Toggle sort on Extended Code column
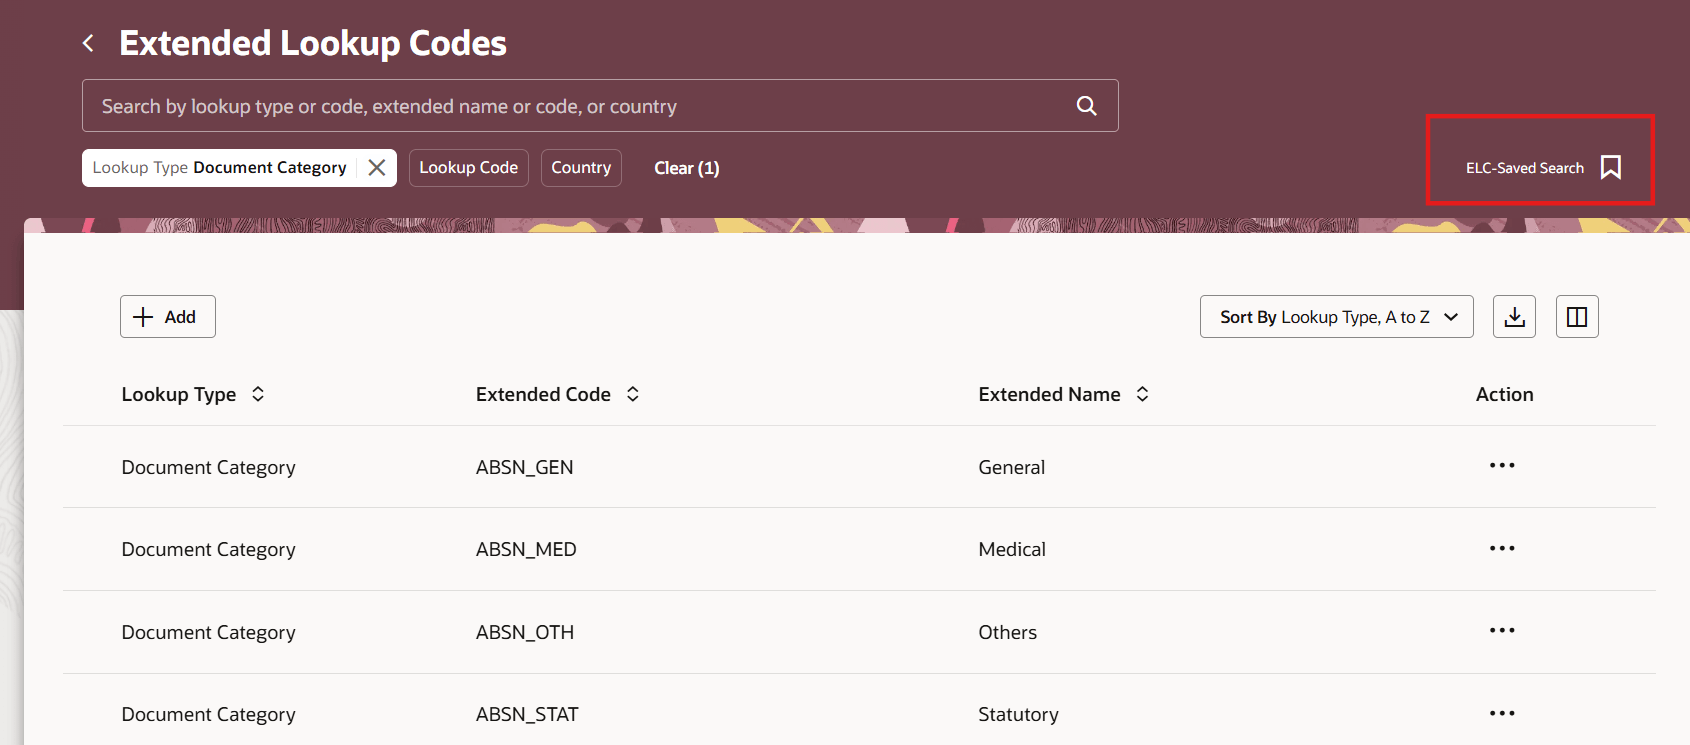The image size is (1690, 745). click(x=633, y=394)
